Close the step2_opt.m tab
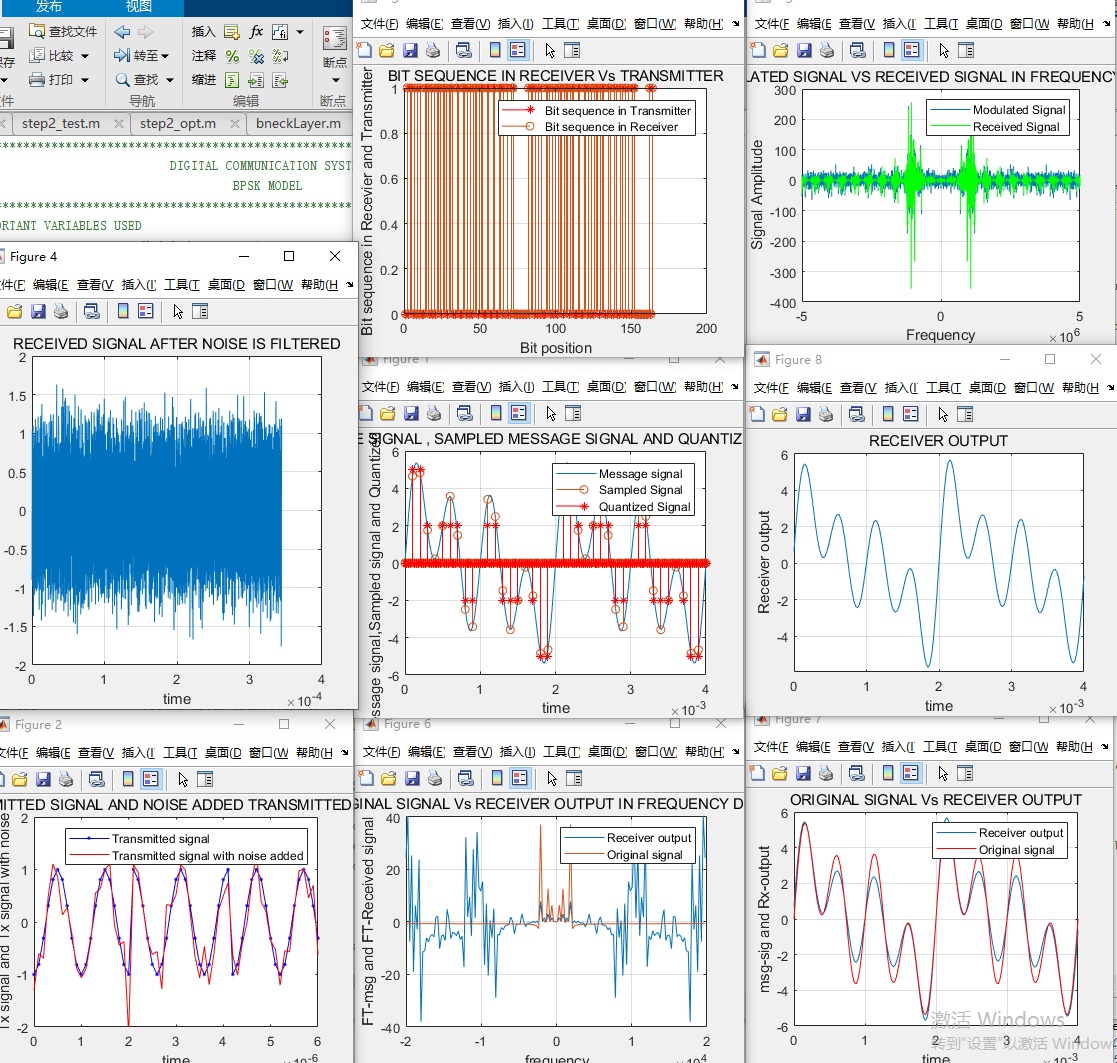This screenshot has width=1117, height=1063. [x=235, y=124]
